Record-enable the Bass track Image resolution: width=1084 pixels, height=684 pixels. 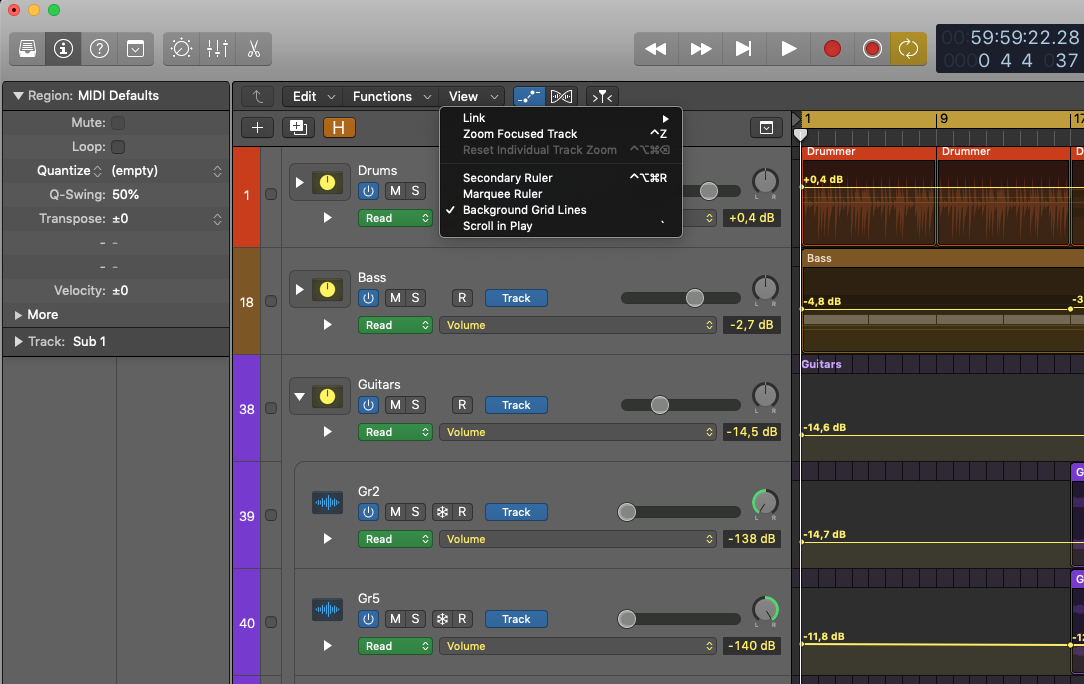(x=462, y=298)
